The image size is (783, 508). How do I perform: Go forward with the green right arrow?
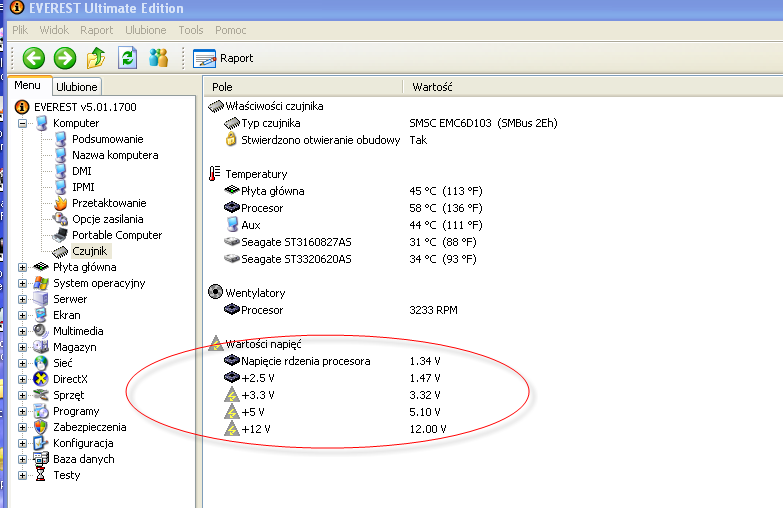coord(65,58)
